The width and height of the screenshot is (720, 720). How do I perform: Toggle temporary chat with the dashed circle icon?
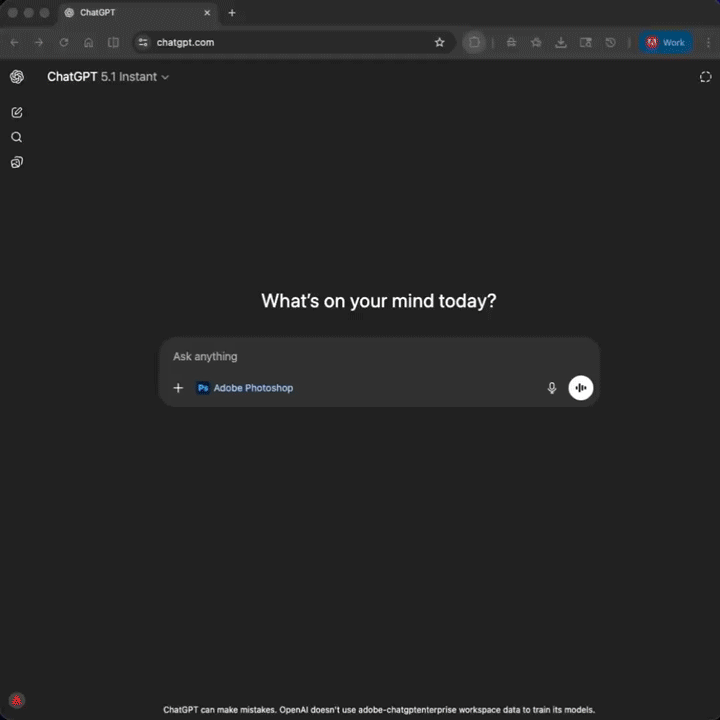point(705,77)
